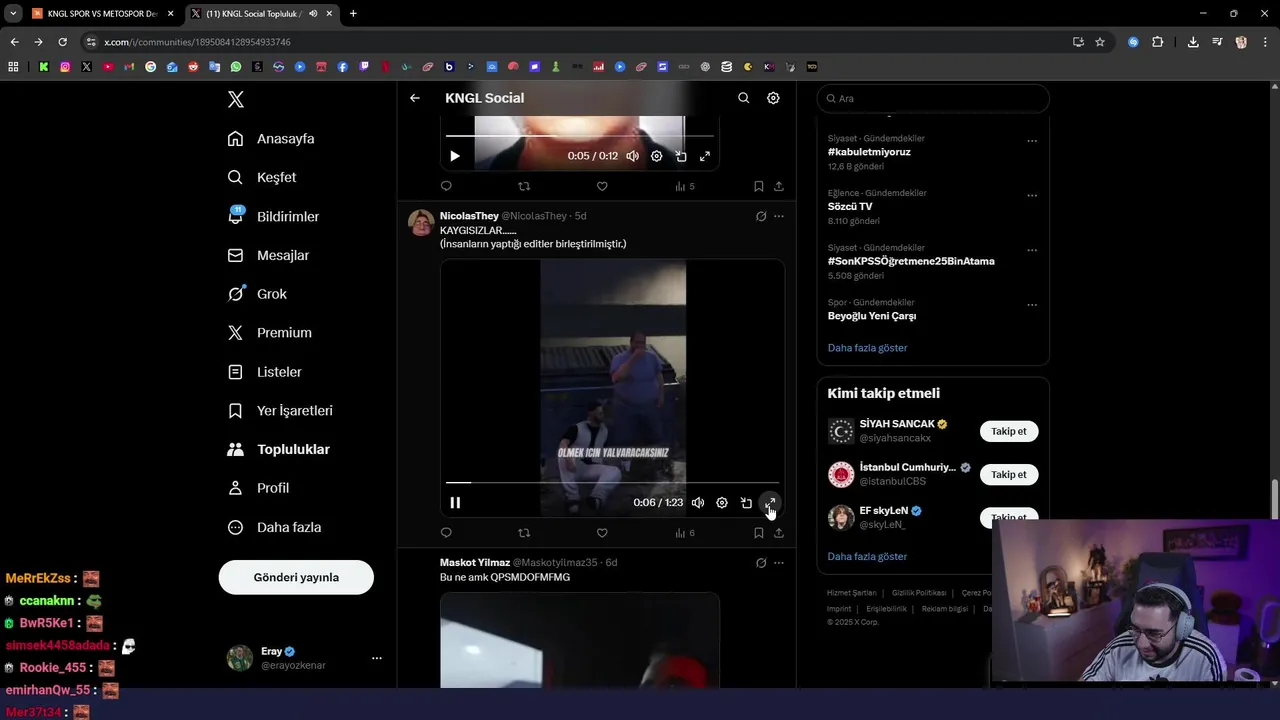Follow İstanbul Cumhuriyet account
1280x720 pixels.
pyautogui.click(x=1008, y=475)
